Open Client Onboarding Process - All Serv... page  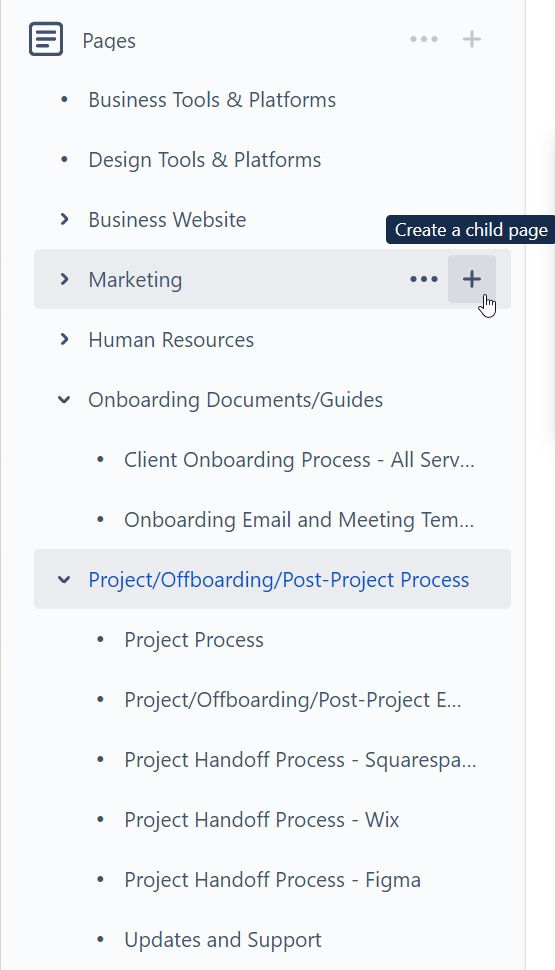tap(299, 460)
